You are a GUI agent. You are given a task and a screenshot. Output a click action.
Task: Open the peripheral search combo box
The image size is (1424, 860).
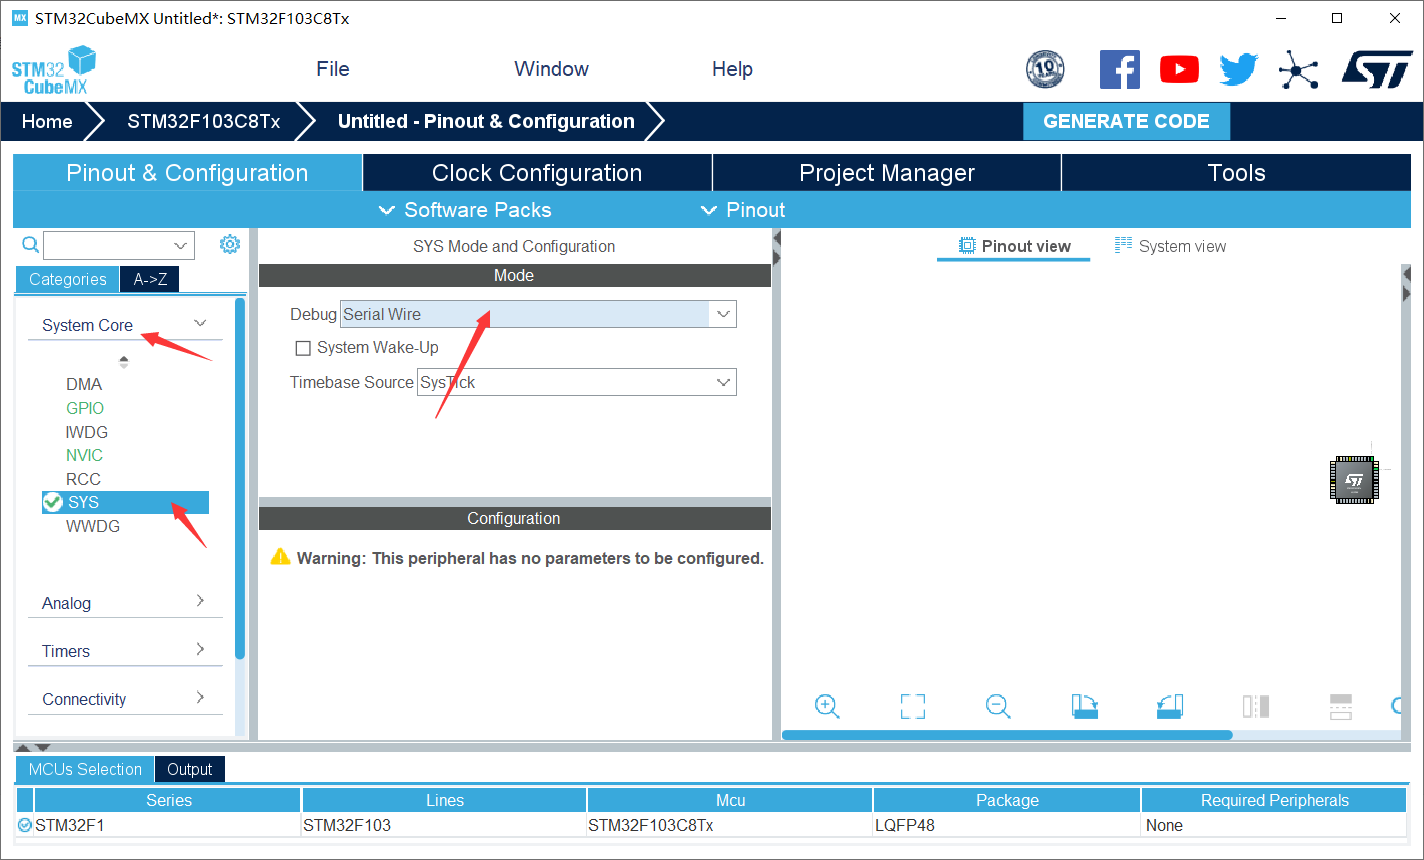point(119,244)
